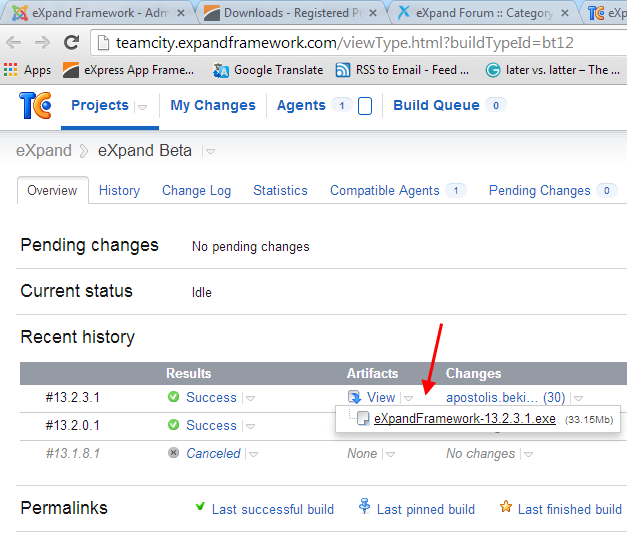Screen dimensions: 627x549
Task: Click View artifacts link
Action: point(381,397)
